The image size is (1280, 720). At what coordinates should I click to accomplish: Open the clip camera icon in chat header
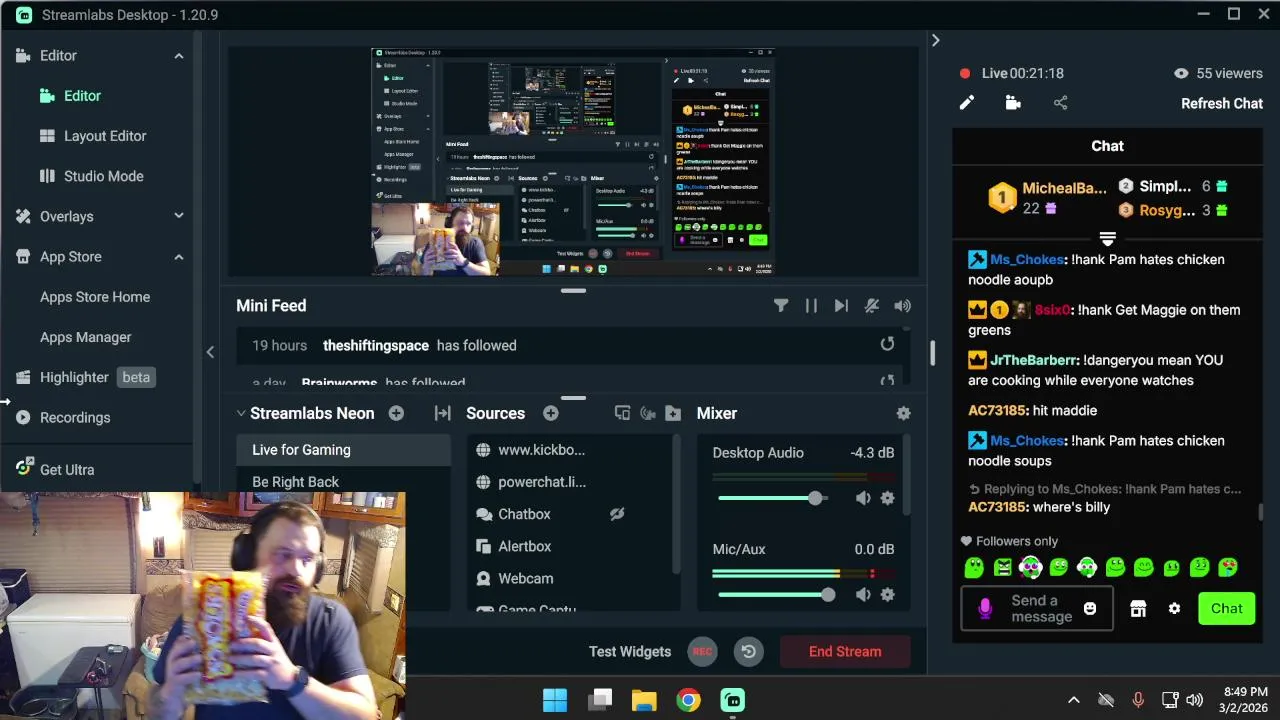(1013, 103)
